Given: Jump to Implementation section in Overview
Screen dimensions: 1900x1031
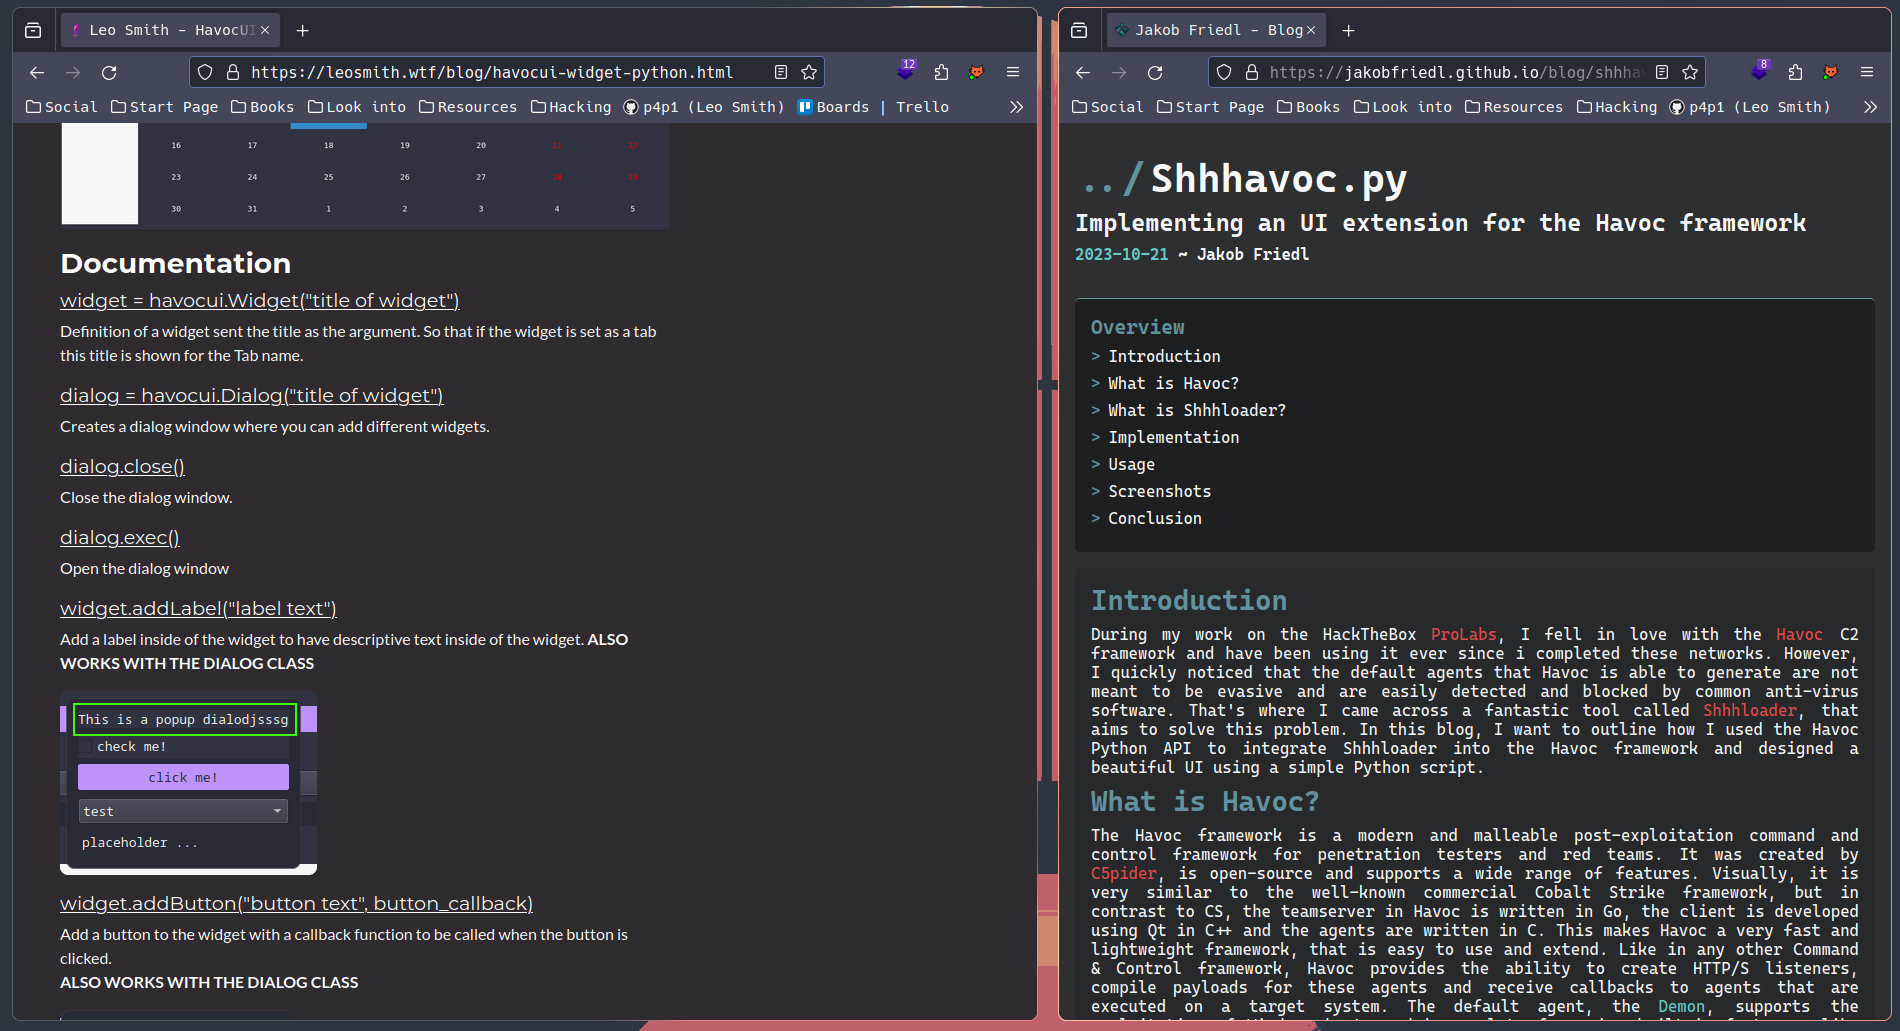Looking at the screenshot, I should pos(1173,437).
